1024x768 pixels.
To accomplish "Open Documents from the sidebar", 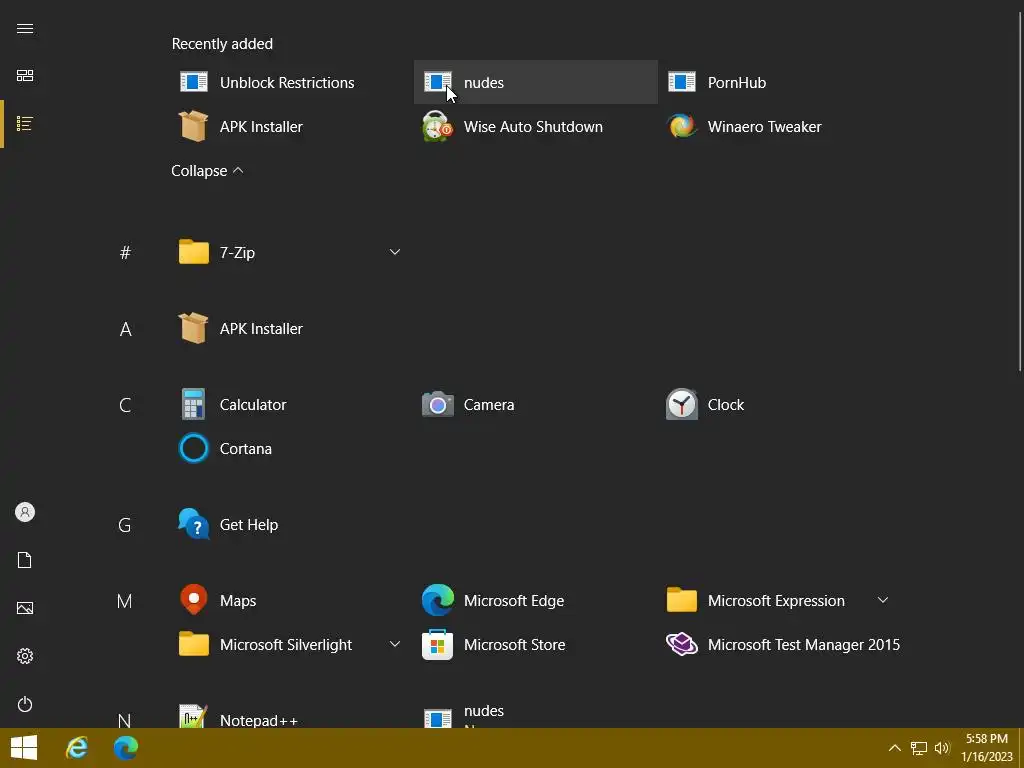I will (x=25, y=560).
